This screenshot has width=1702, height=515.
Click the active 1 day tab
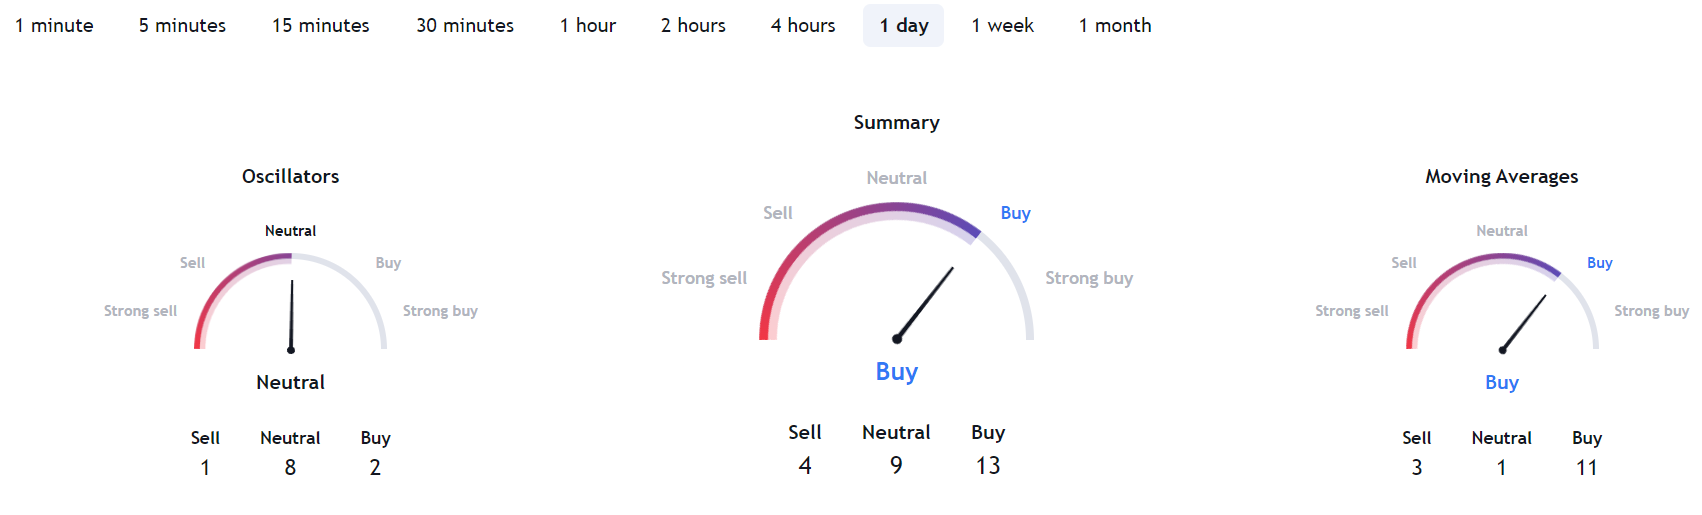pyautogui.click(x=904, y=25)
